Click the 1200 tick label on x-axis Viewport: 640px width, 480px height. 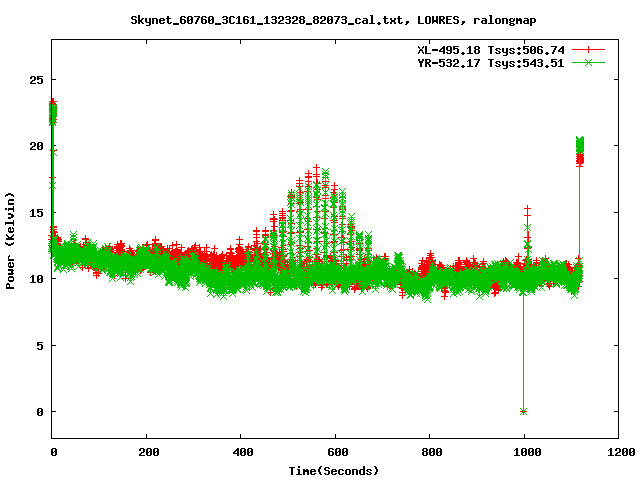618,452
